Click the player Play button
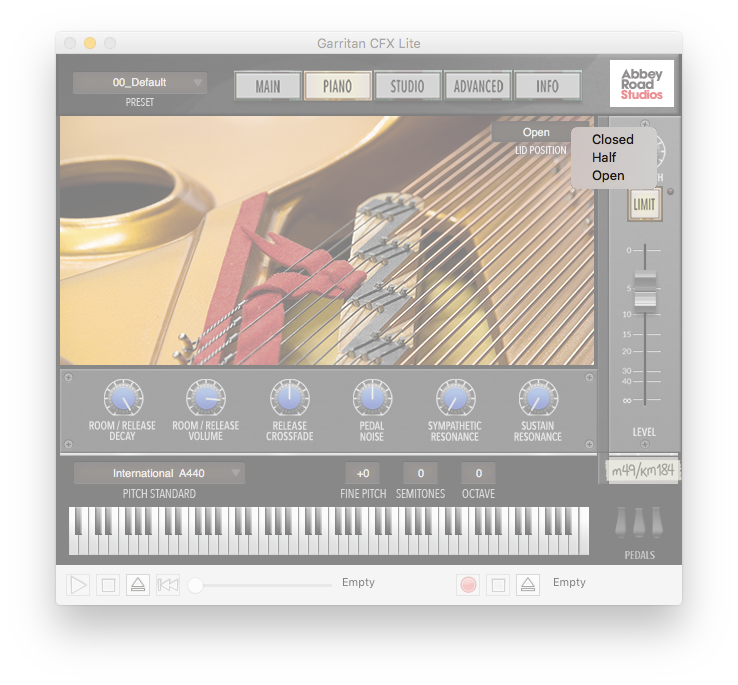 click(x=78, y=585)
